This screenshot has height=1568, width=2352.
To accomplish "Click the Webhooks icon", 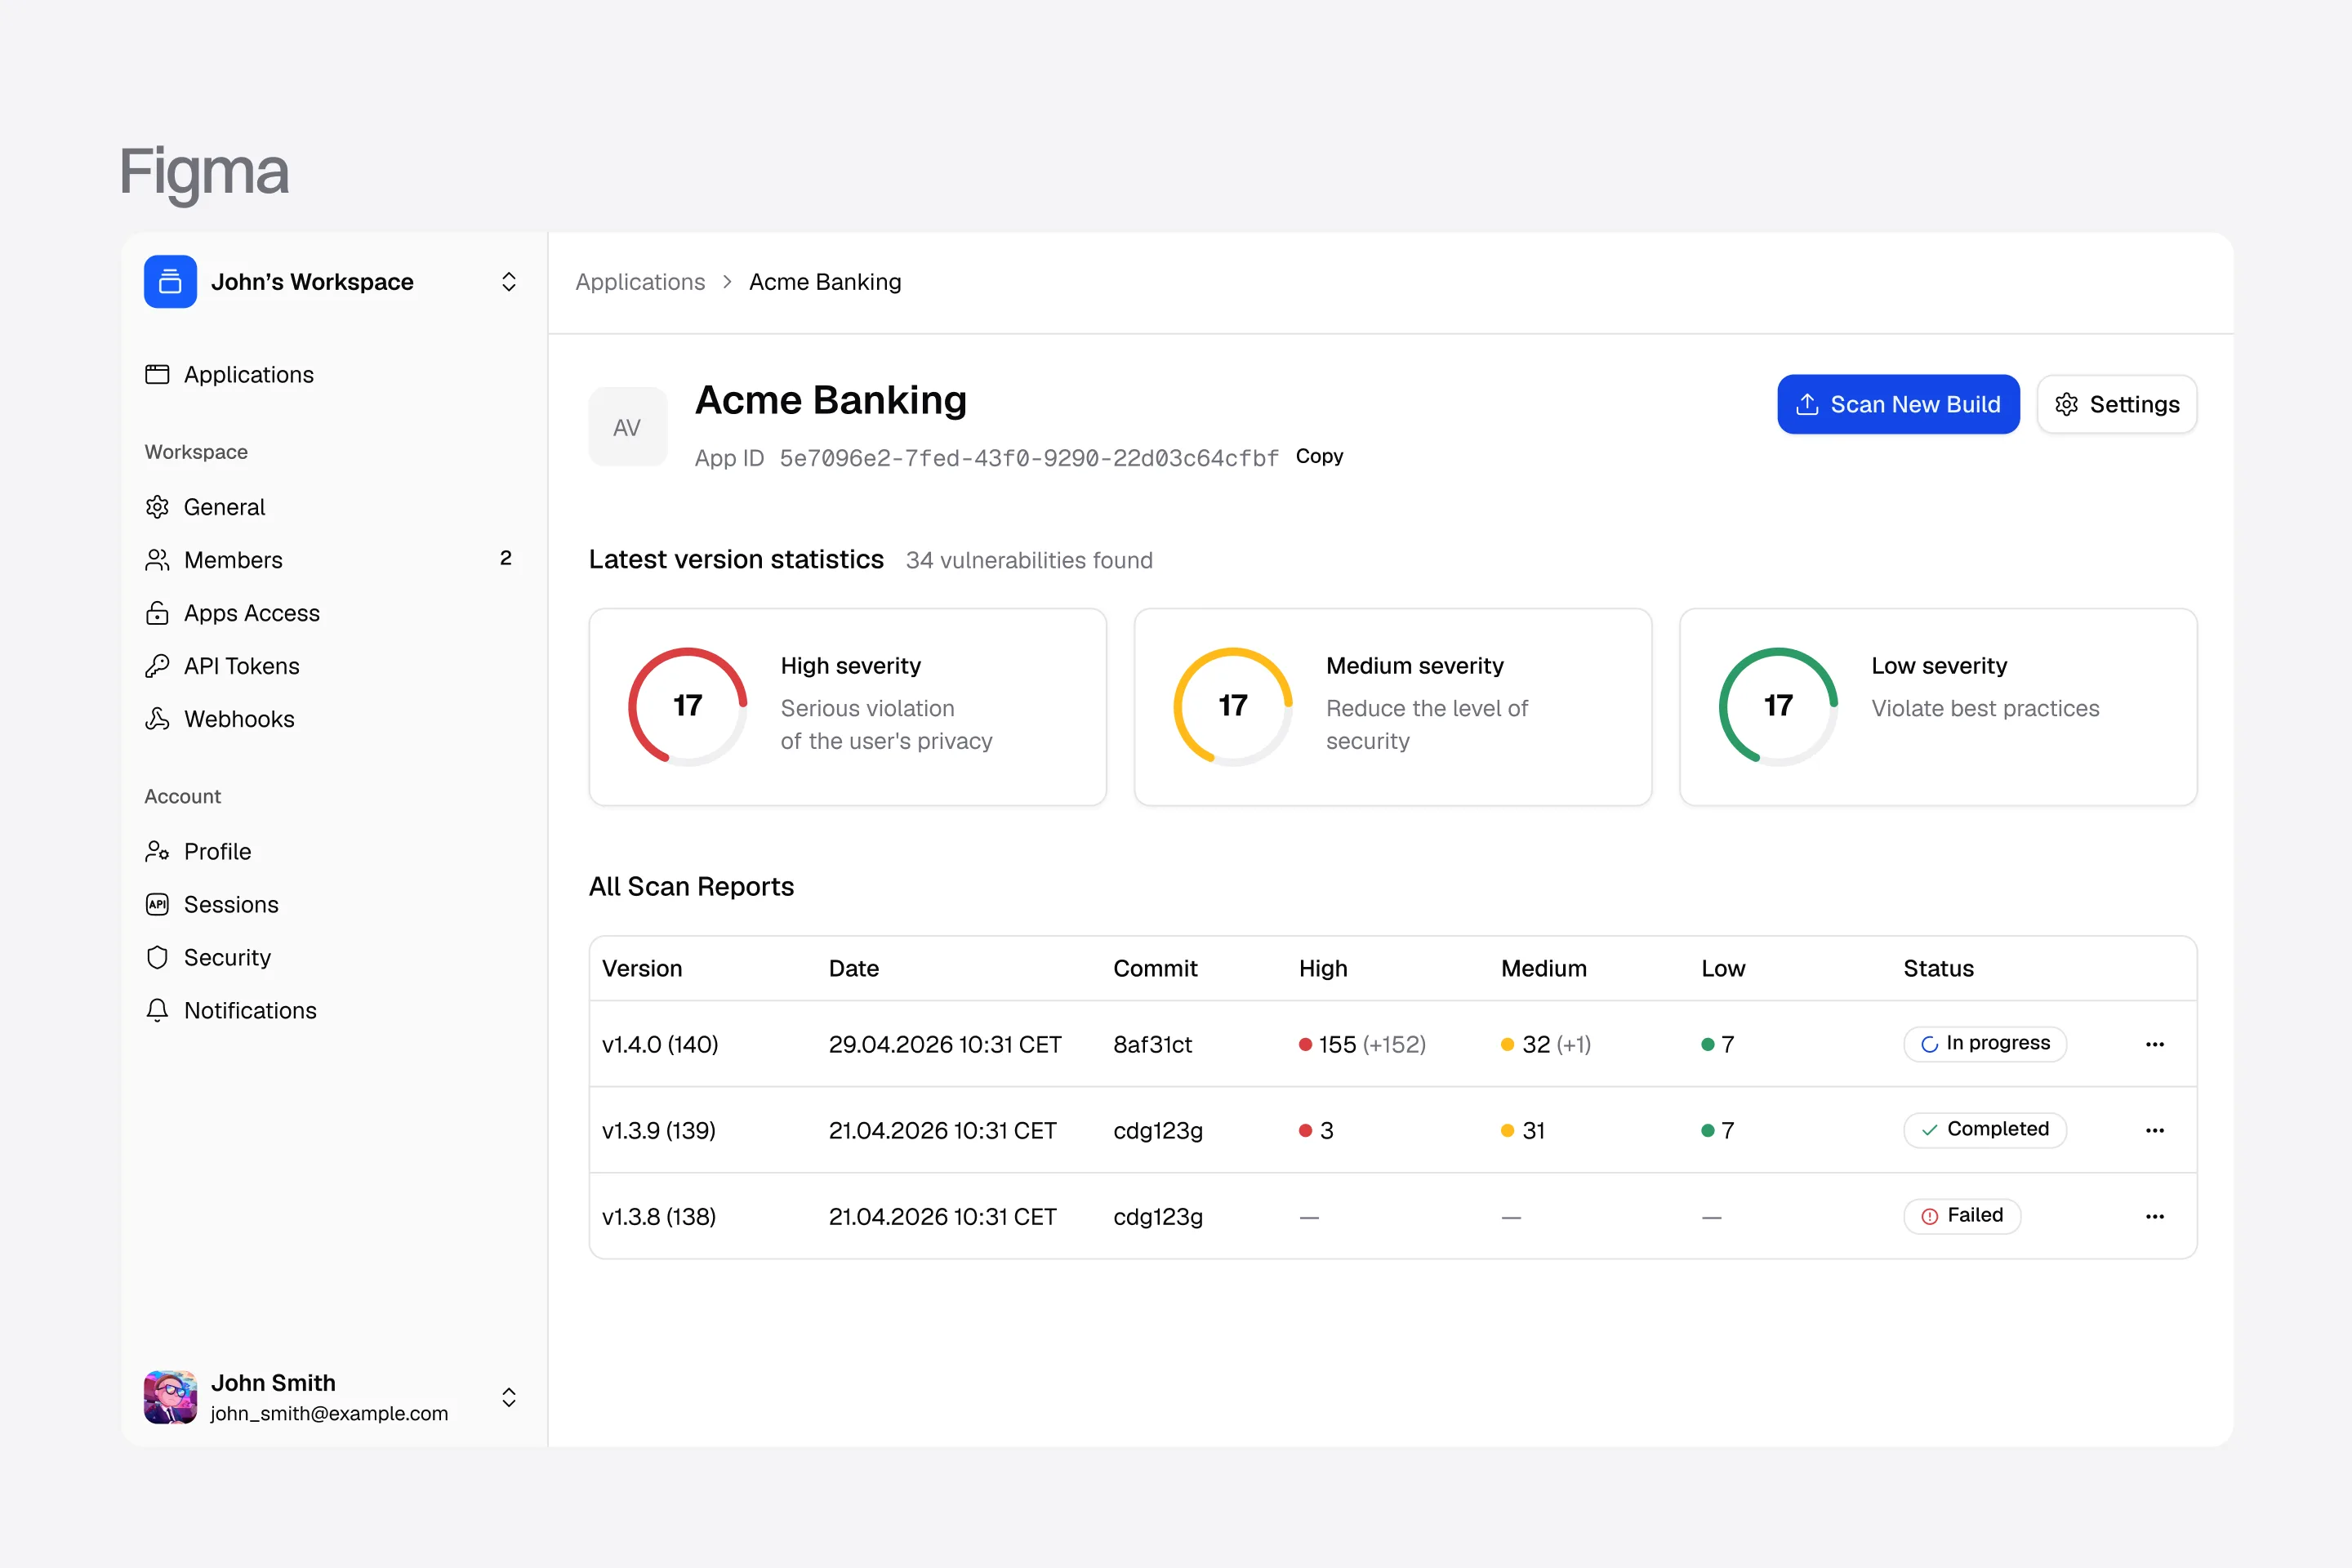I will (157, 719).
